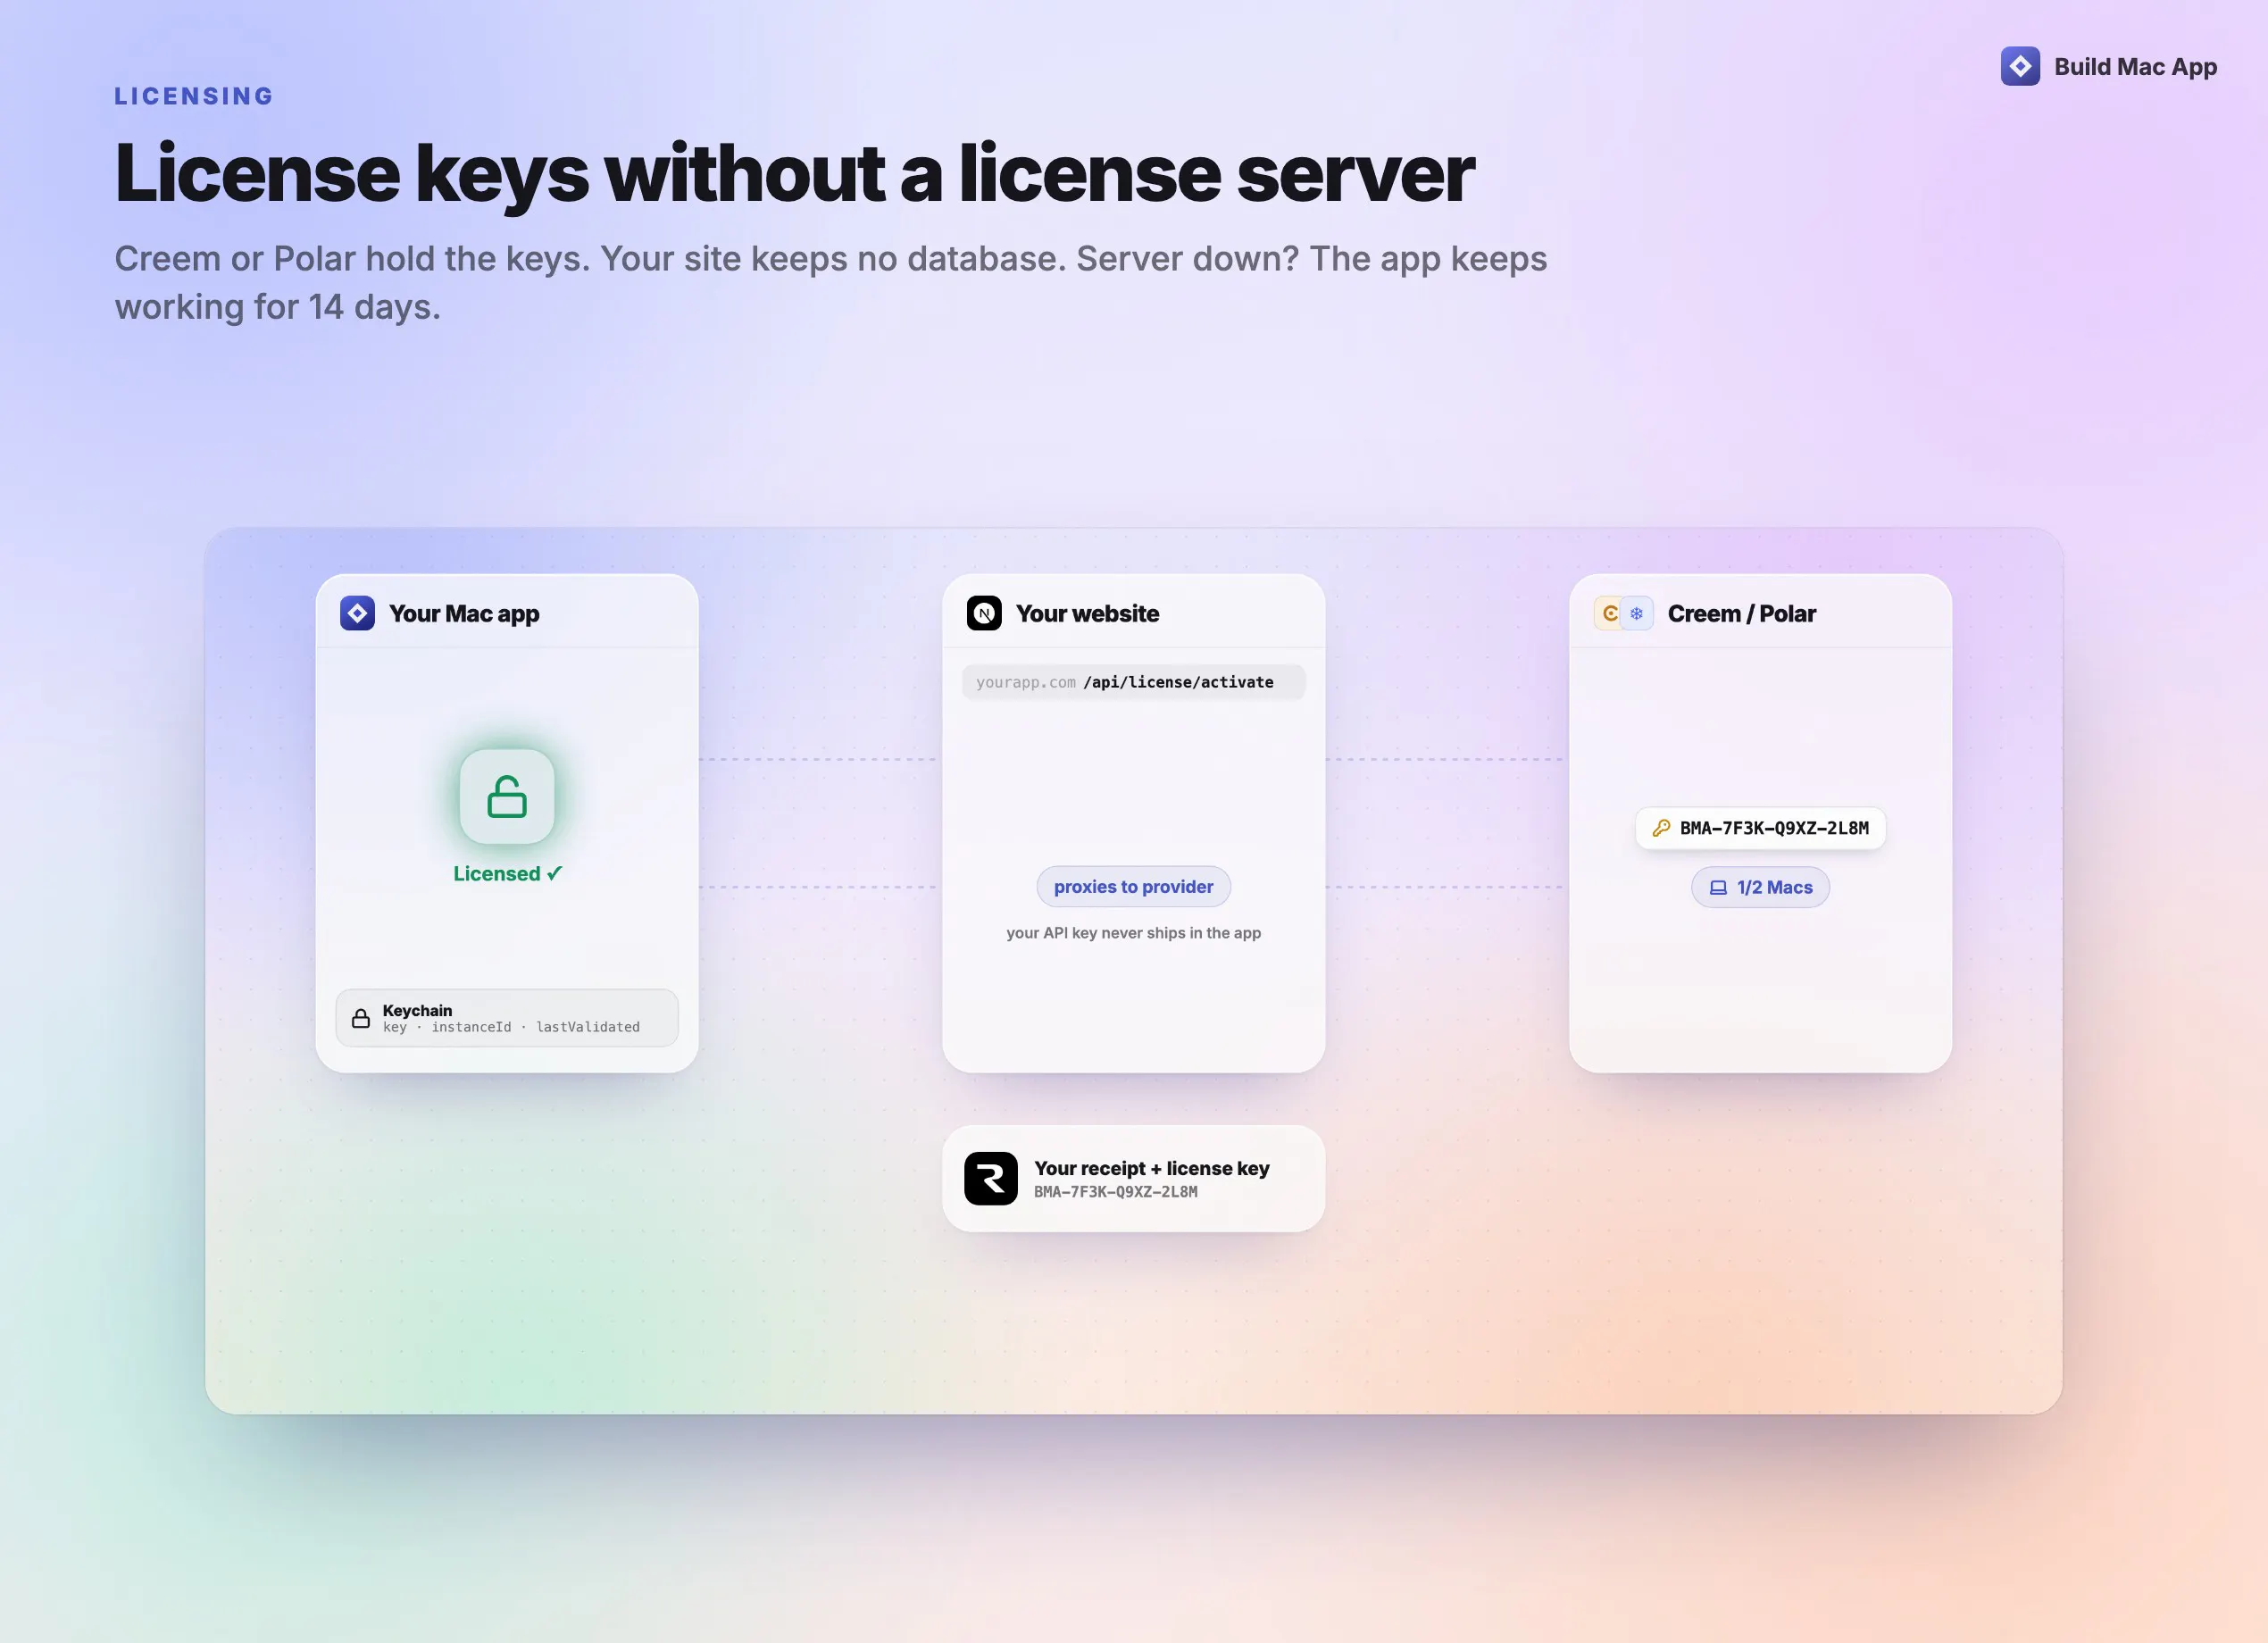
Task: Click the API key never ships caption
Action: (x=1133, y=933)
